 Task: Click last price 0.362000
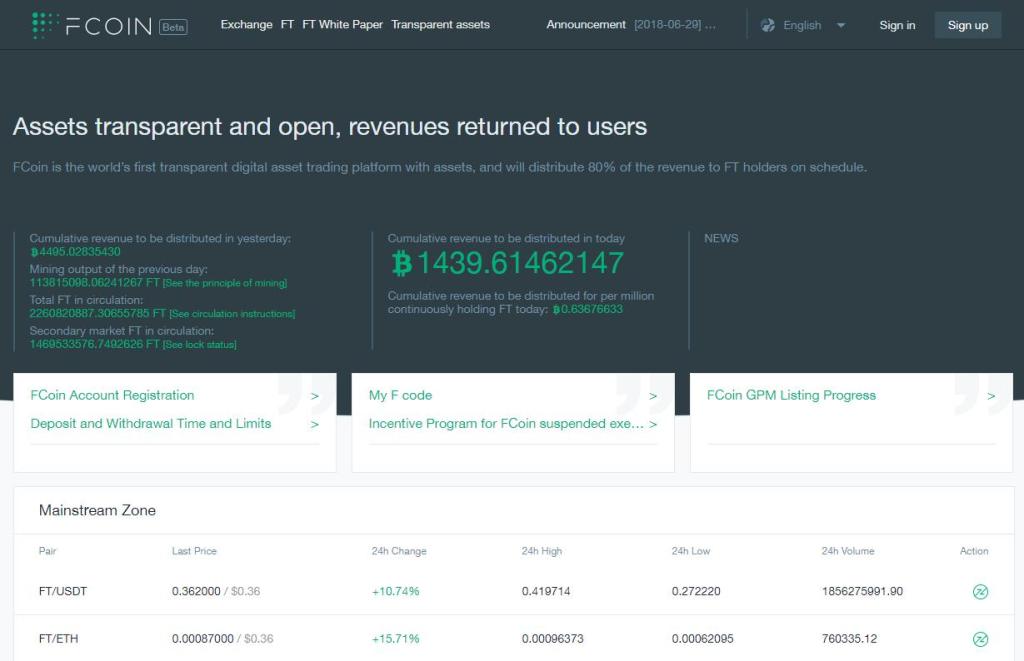[196, 591]
